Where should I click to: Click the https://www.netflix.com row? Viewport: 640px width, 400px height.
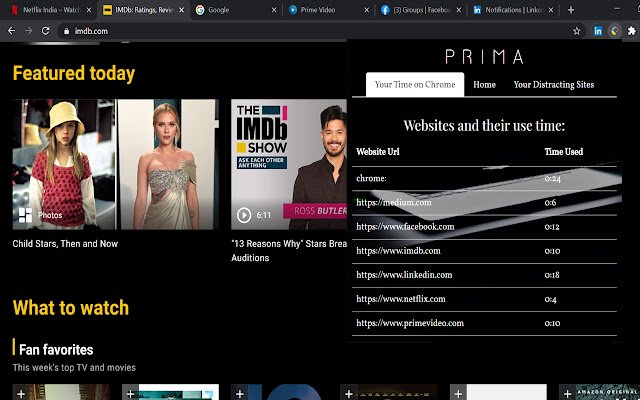click(x=484, y=299)
